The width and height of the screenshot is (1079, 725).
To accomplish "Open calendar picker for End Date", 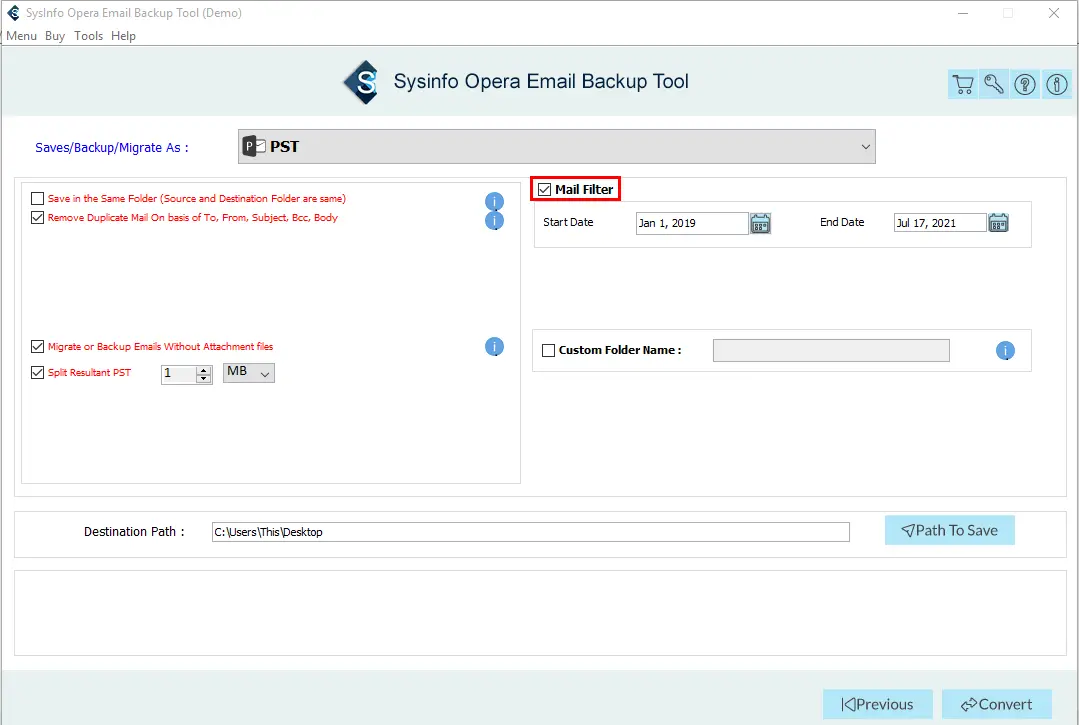I will coord(998,223).
